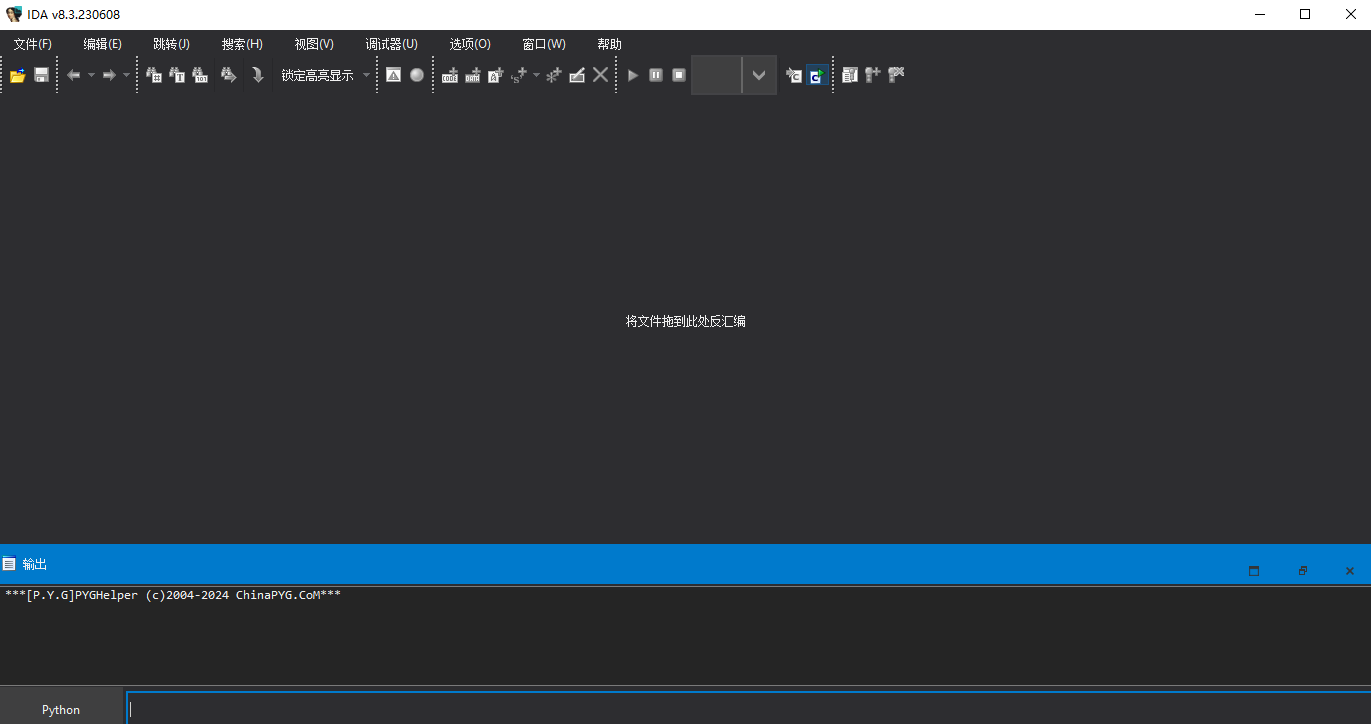Click the gray circle toolbar icon

[417, 75]
